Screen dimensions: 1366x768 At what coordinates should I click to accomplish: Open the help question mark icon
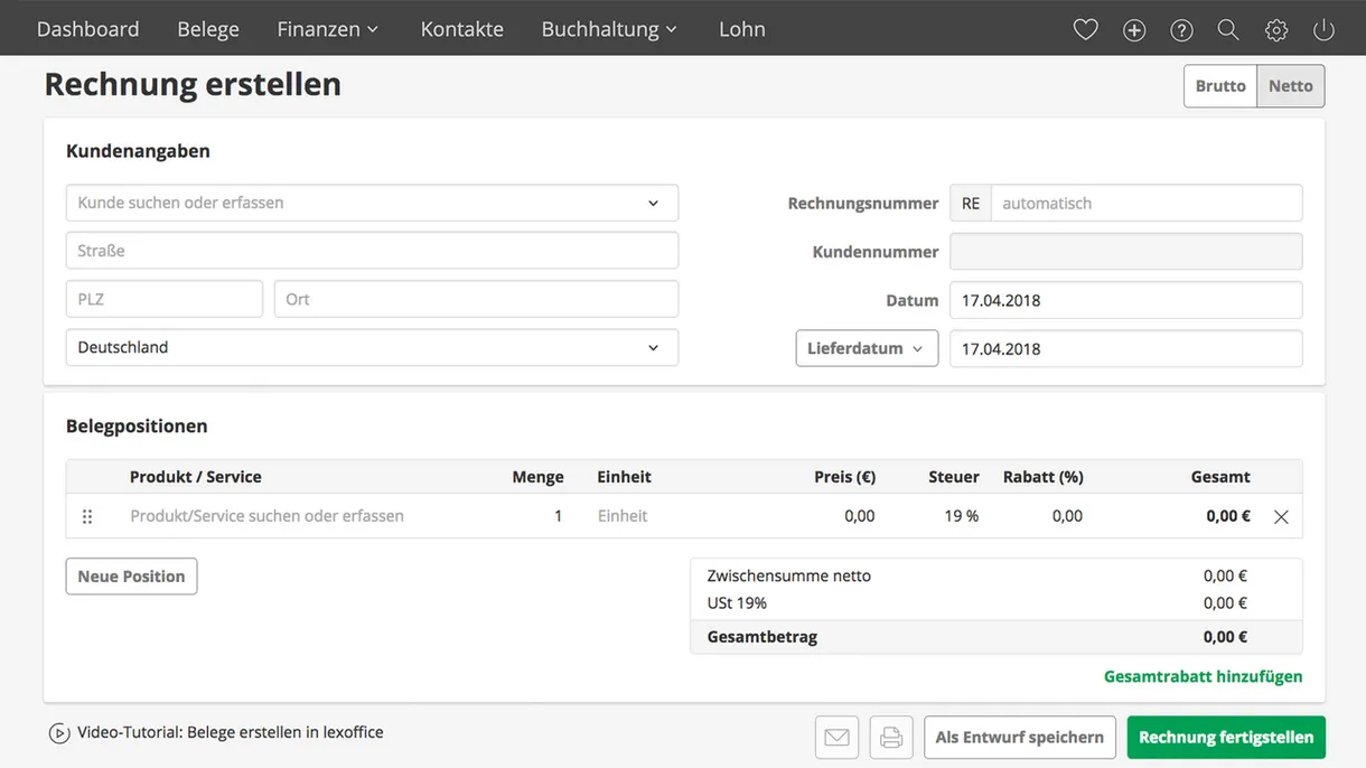(1181, 30)
